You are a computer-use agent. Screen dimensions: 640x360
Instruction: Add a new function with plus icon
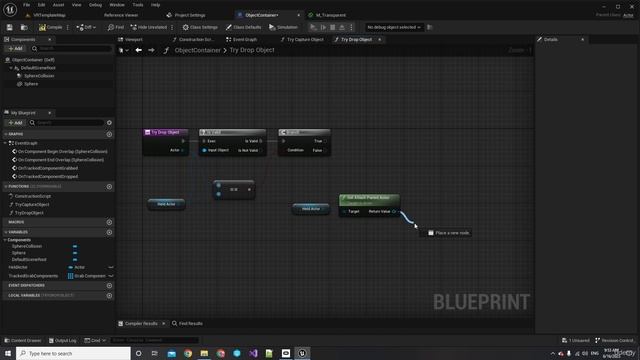point(109,187)
